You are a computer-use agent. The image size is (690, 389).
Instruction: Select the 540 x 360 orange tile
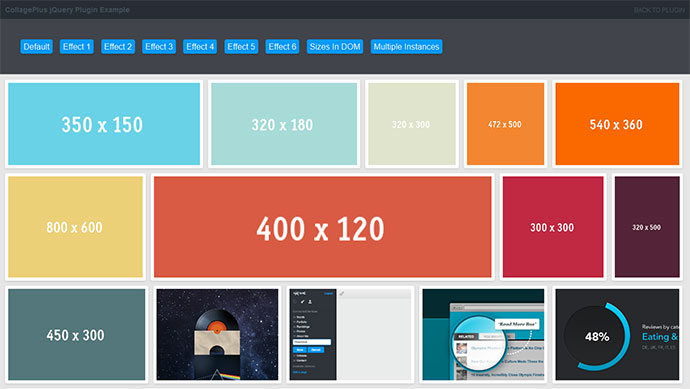coord(617,124)
